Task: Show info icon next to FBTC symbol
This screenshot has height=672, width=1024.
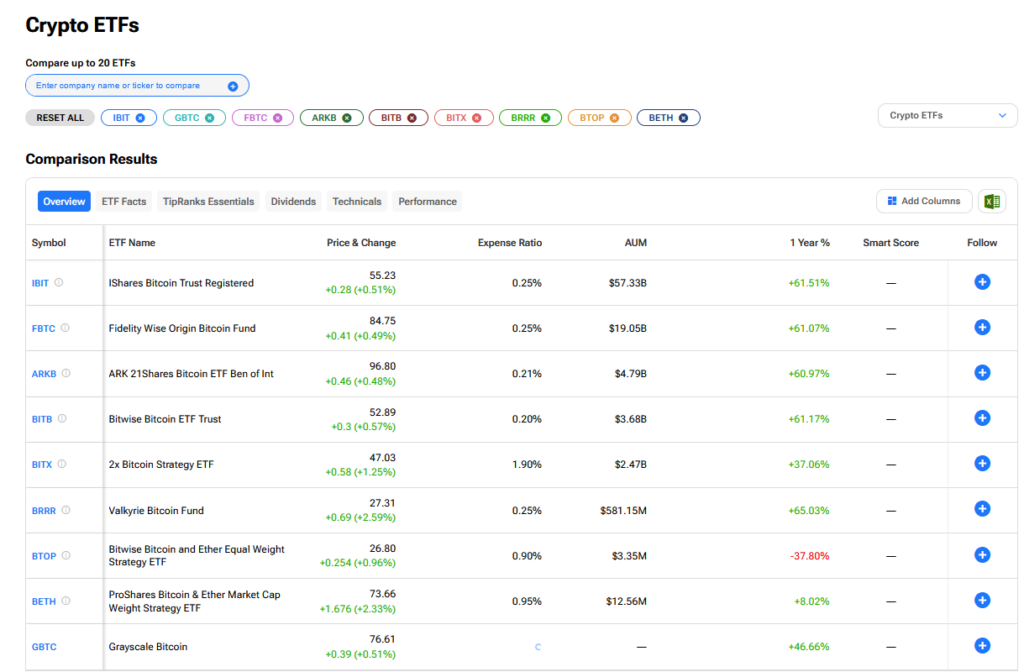Action: click(65, 328)
